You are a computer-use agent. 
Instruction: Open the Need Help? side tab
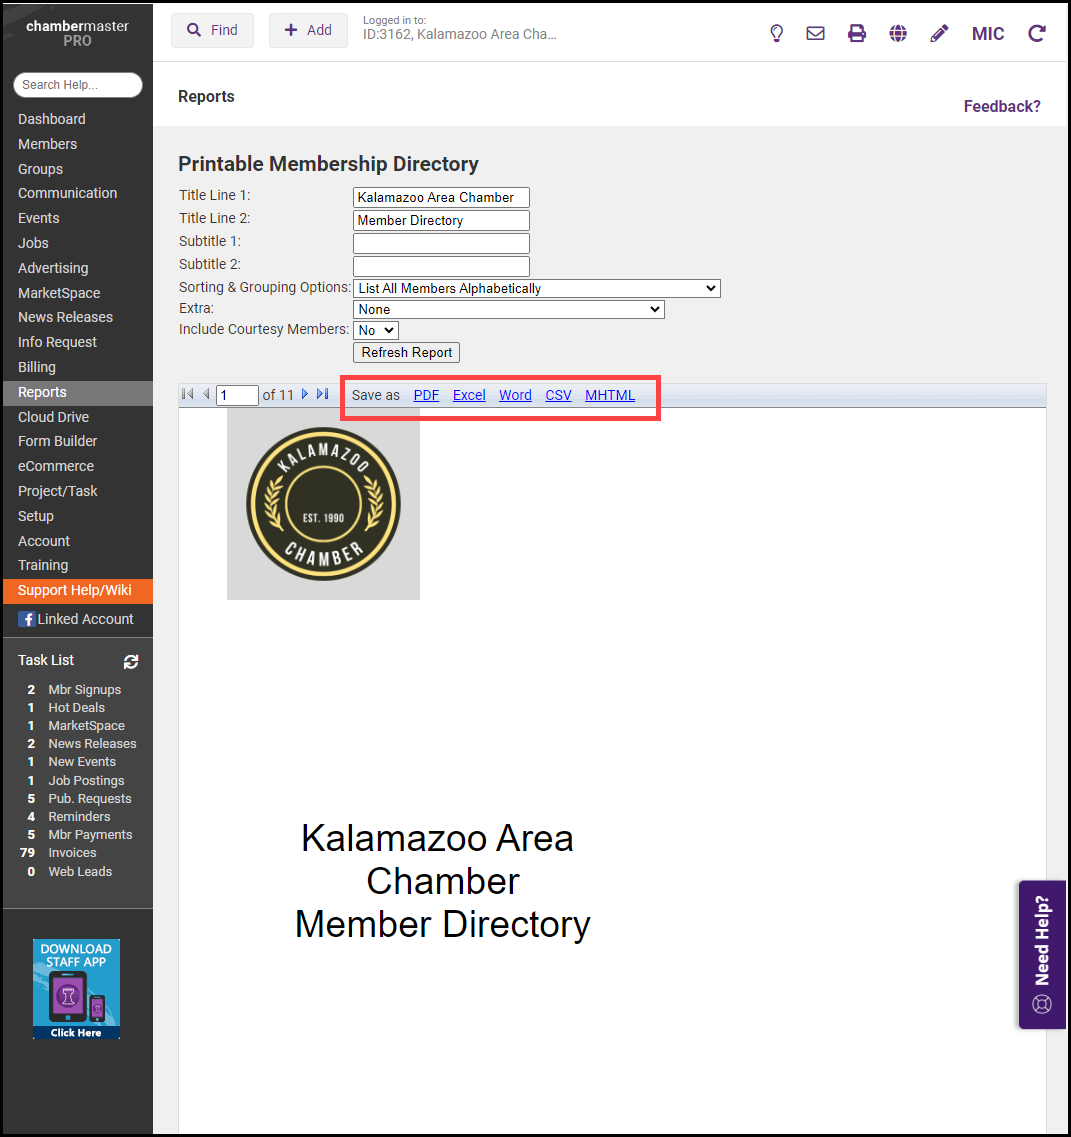[x=1042, y=954]
